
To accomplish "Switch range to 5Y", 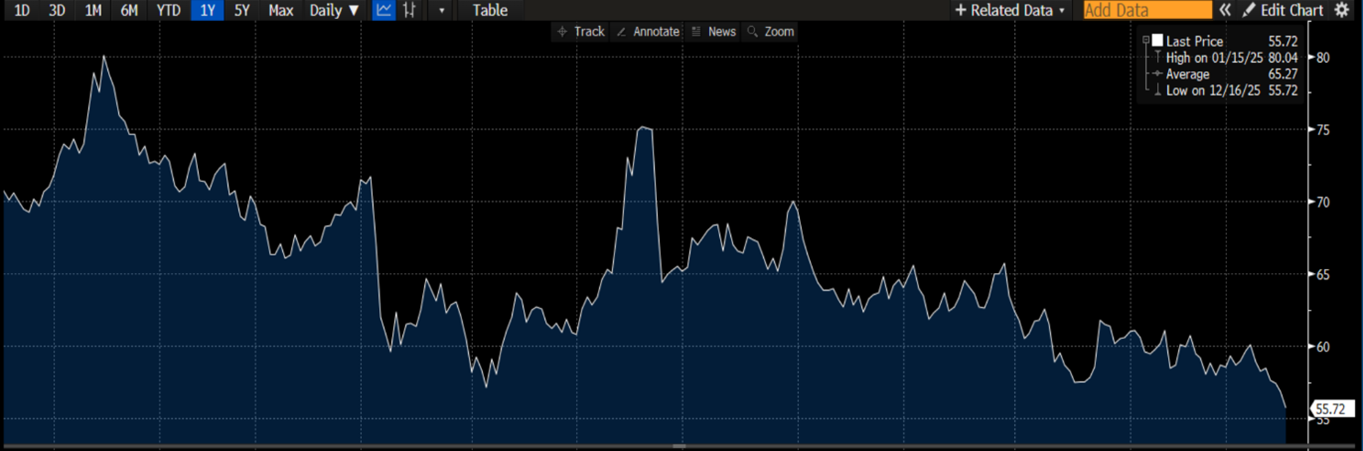I will coord(242,11).
